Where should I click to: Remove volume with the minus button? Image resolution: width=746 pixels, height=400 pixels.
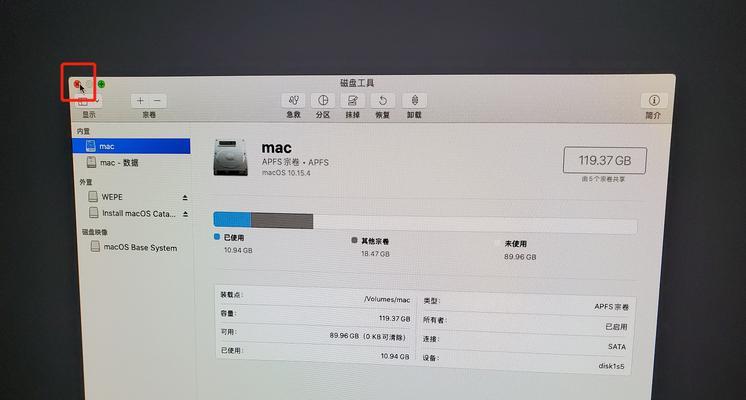(157, 101)
